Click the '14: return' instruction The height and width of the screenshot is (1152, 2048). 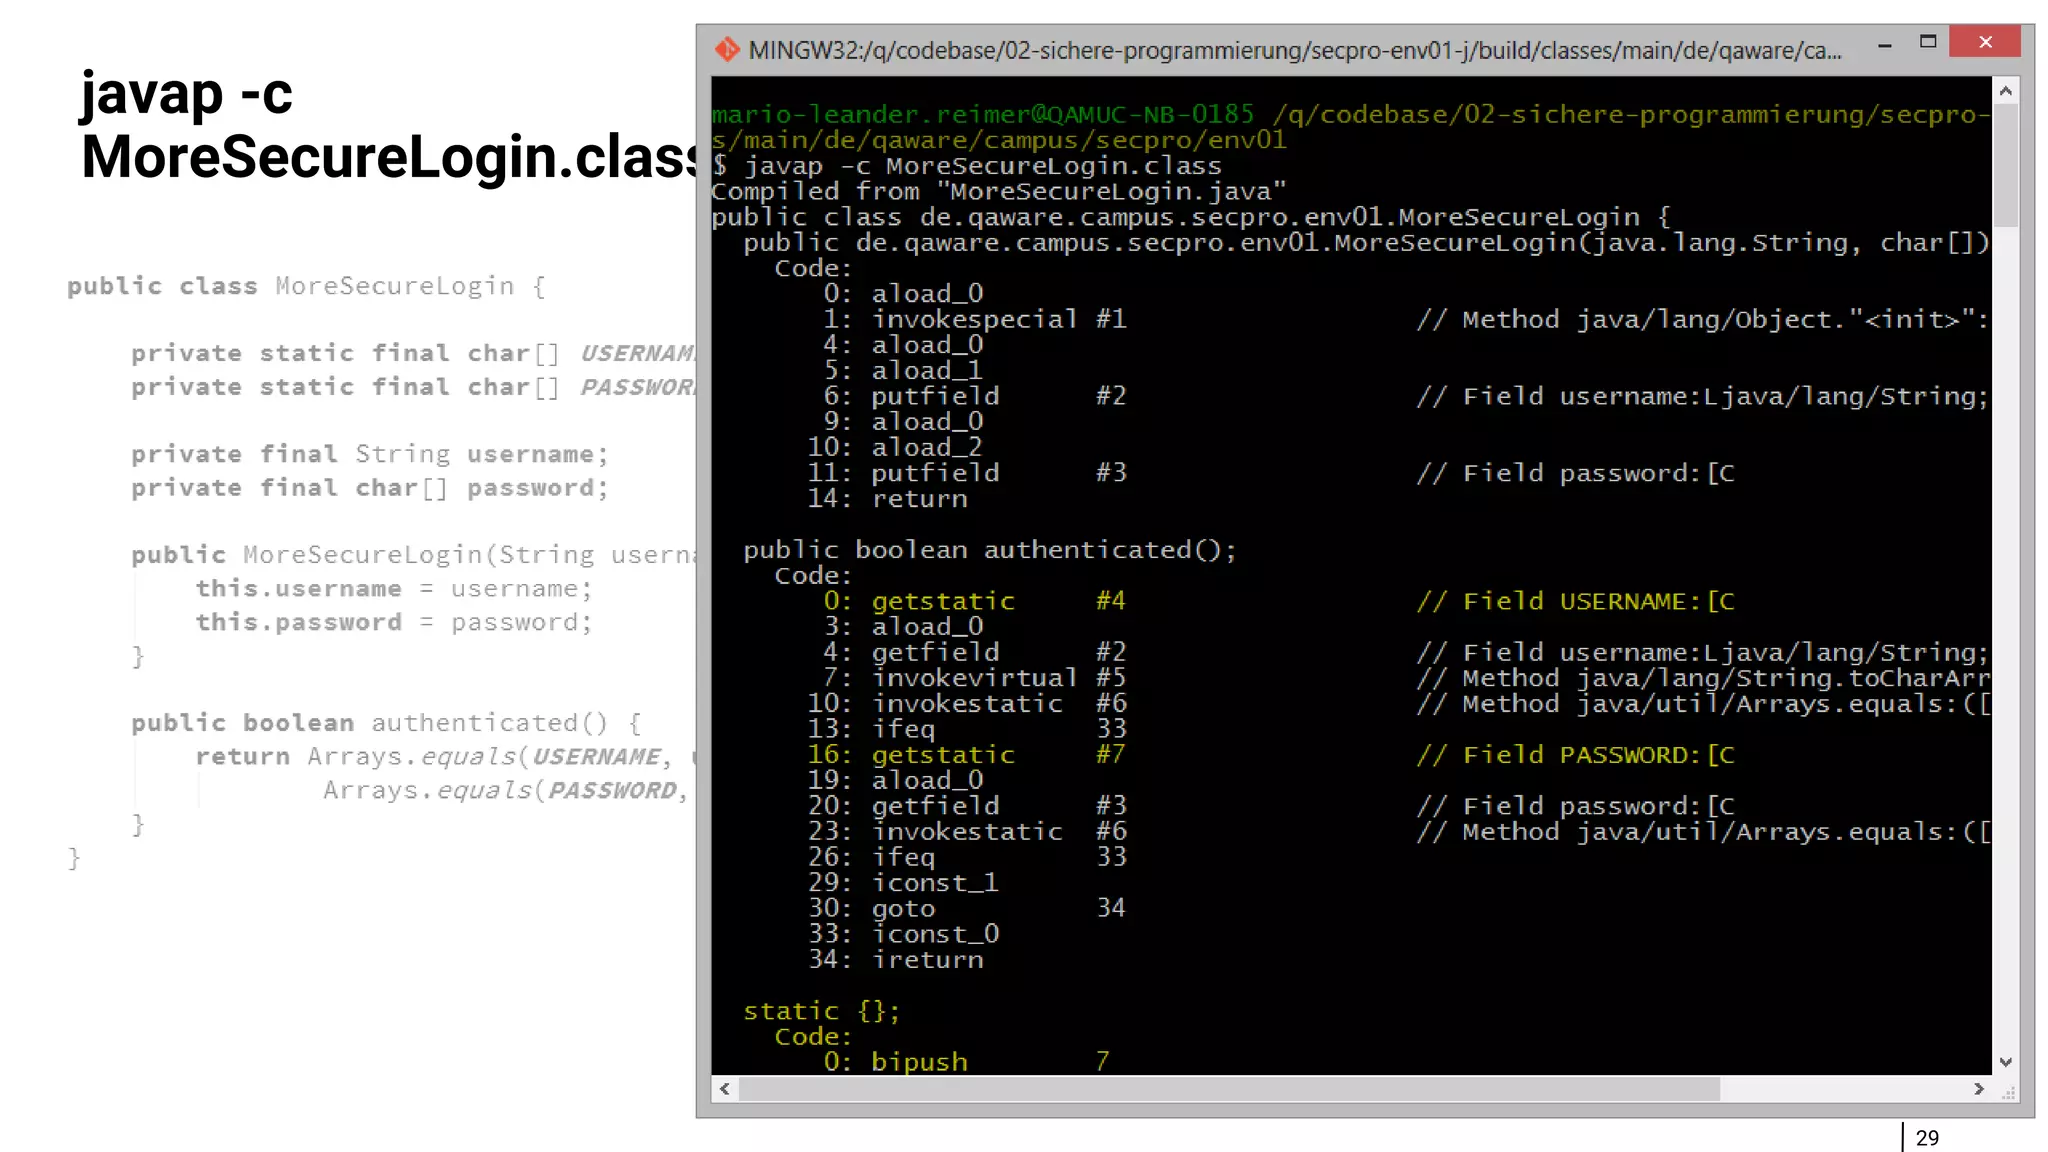pyautogui.click(x=887, y=498)
